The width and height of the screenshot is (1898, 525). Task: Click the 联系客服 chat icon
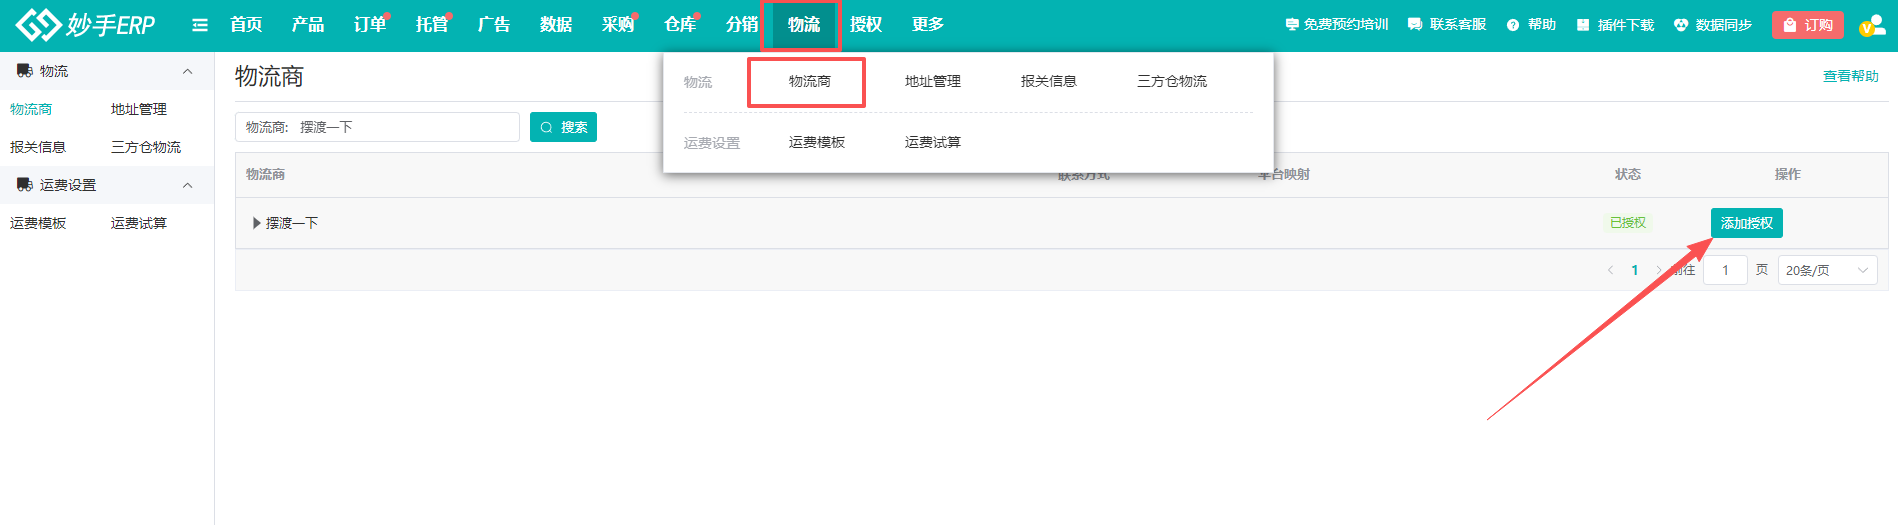(1414, 25)
